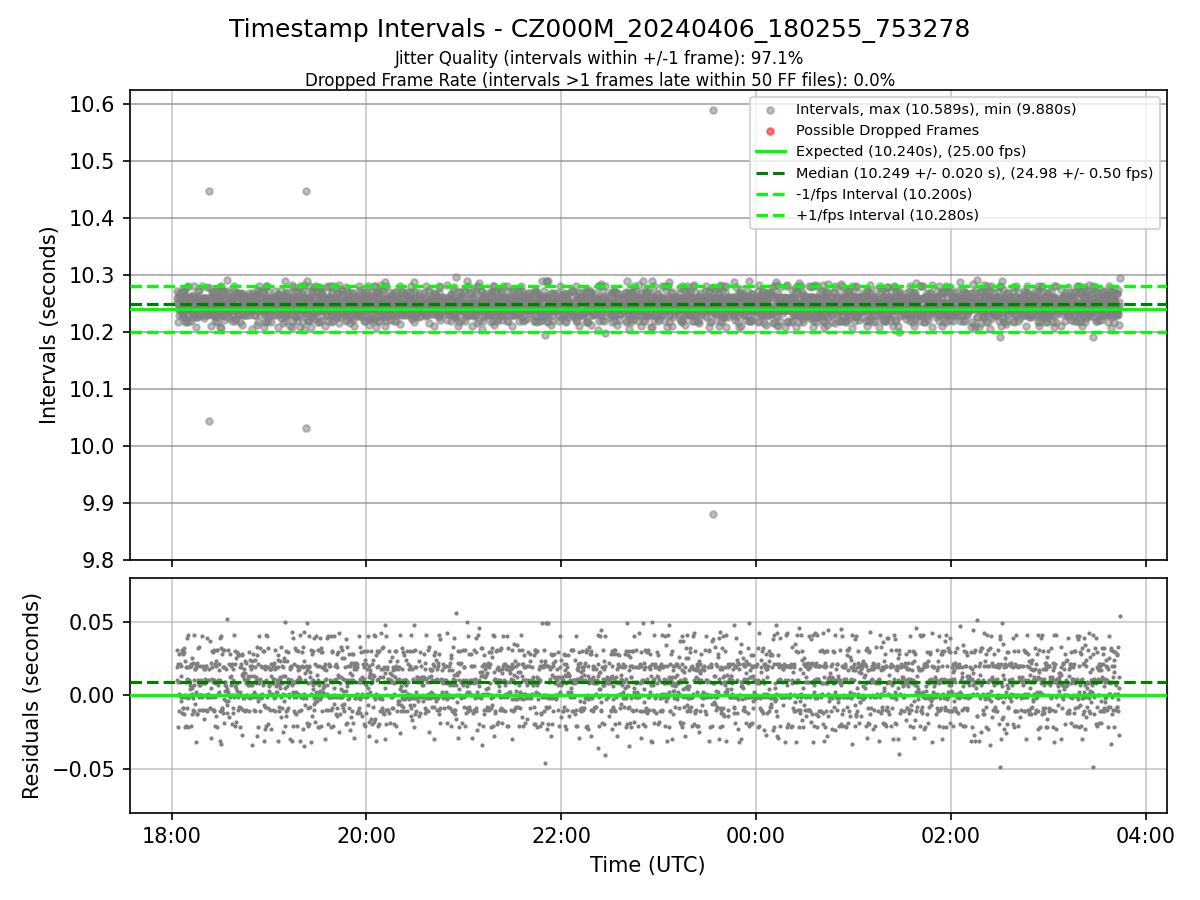This screenshot has height=900, width=1200.
Task: Click the maximum outlier point near 10.59 seconds
Action: pos(713,110)
